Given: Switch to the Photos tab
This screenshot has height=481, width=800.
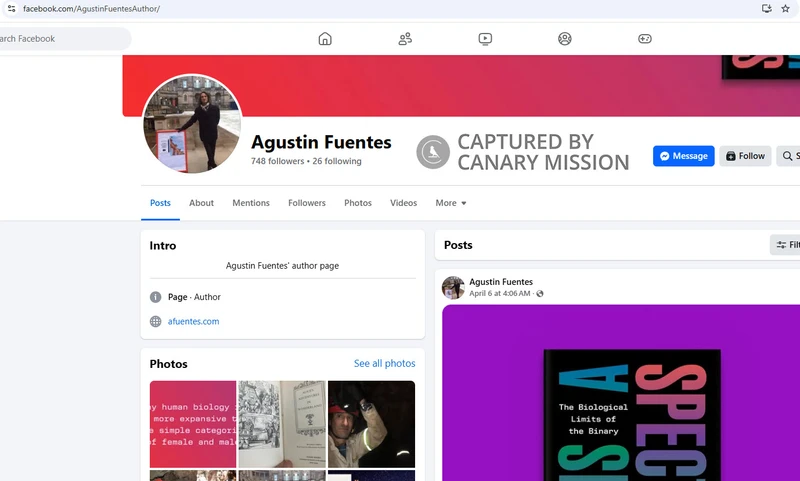Looking at the screenshot, I should 358,203.
